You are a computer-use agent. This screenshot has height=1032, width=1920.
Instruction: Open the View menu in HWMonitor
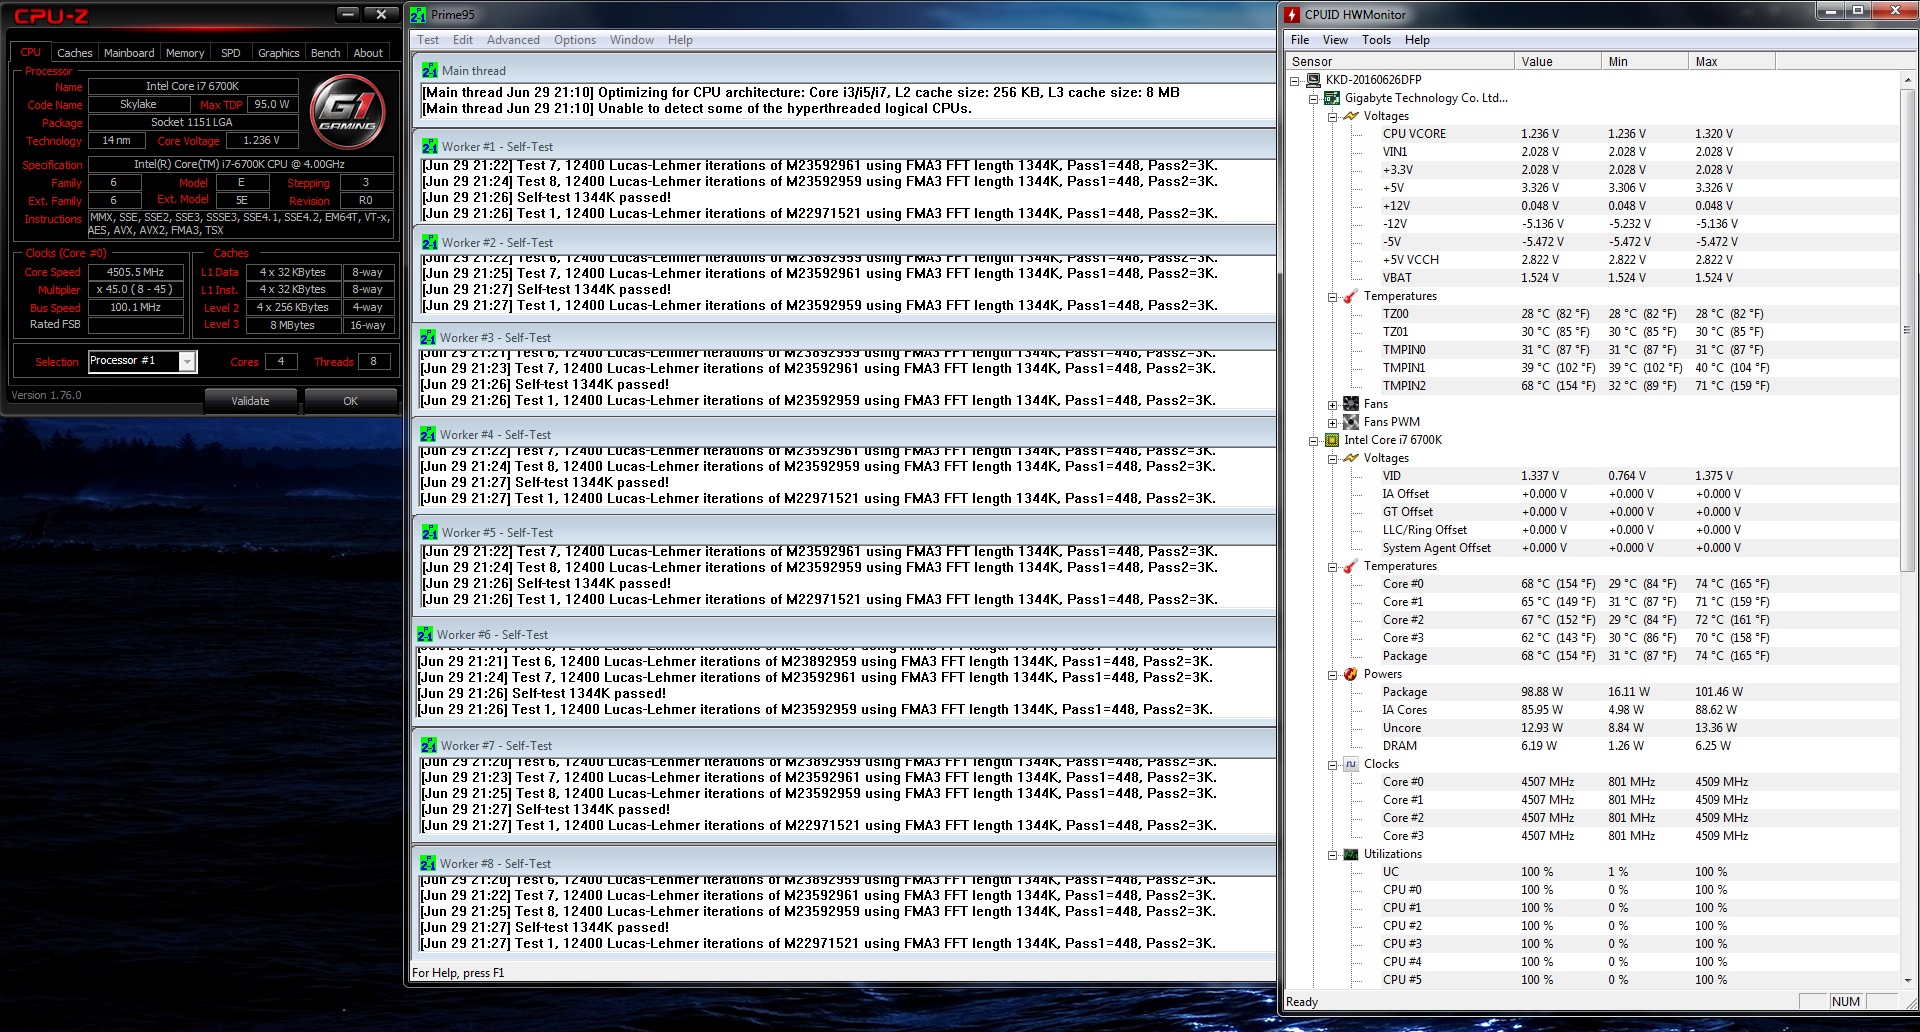(x=1335, y=40)
